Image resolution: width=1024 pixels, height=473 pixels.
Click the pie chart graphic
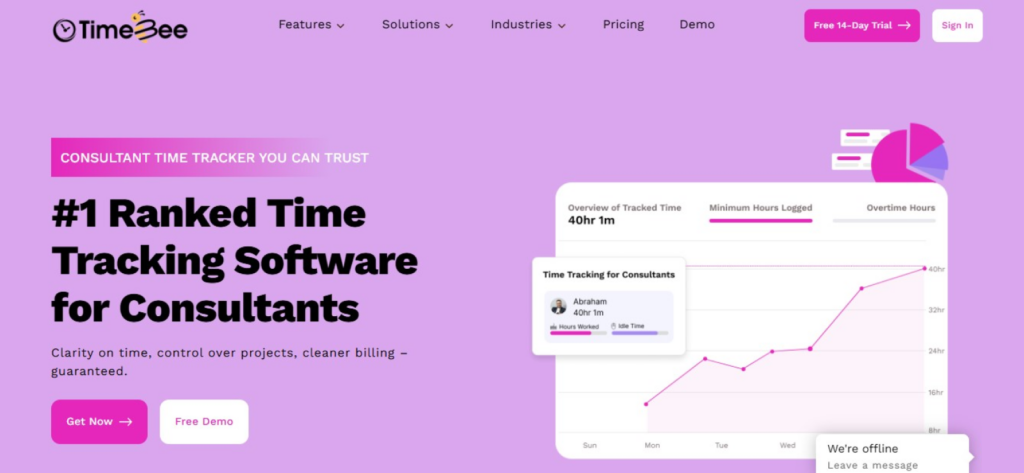[909, 154]
